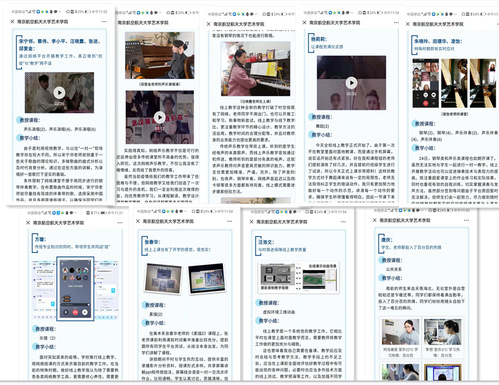Screen dimensions: 499x385
Task: Open the more options menu in the 杨莉莉 article
Action: pyautogui.click(x=396, y=23)
